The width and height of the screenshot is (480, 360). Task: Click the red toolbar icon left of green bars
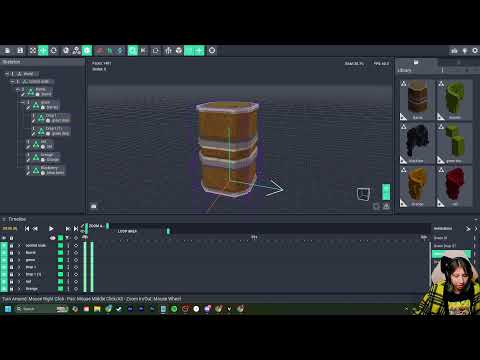[x=99, y=51]
